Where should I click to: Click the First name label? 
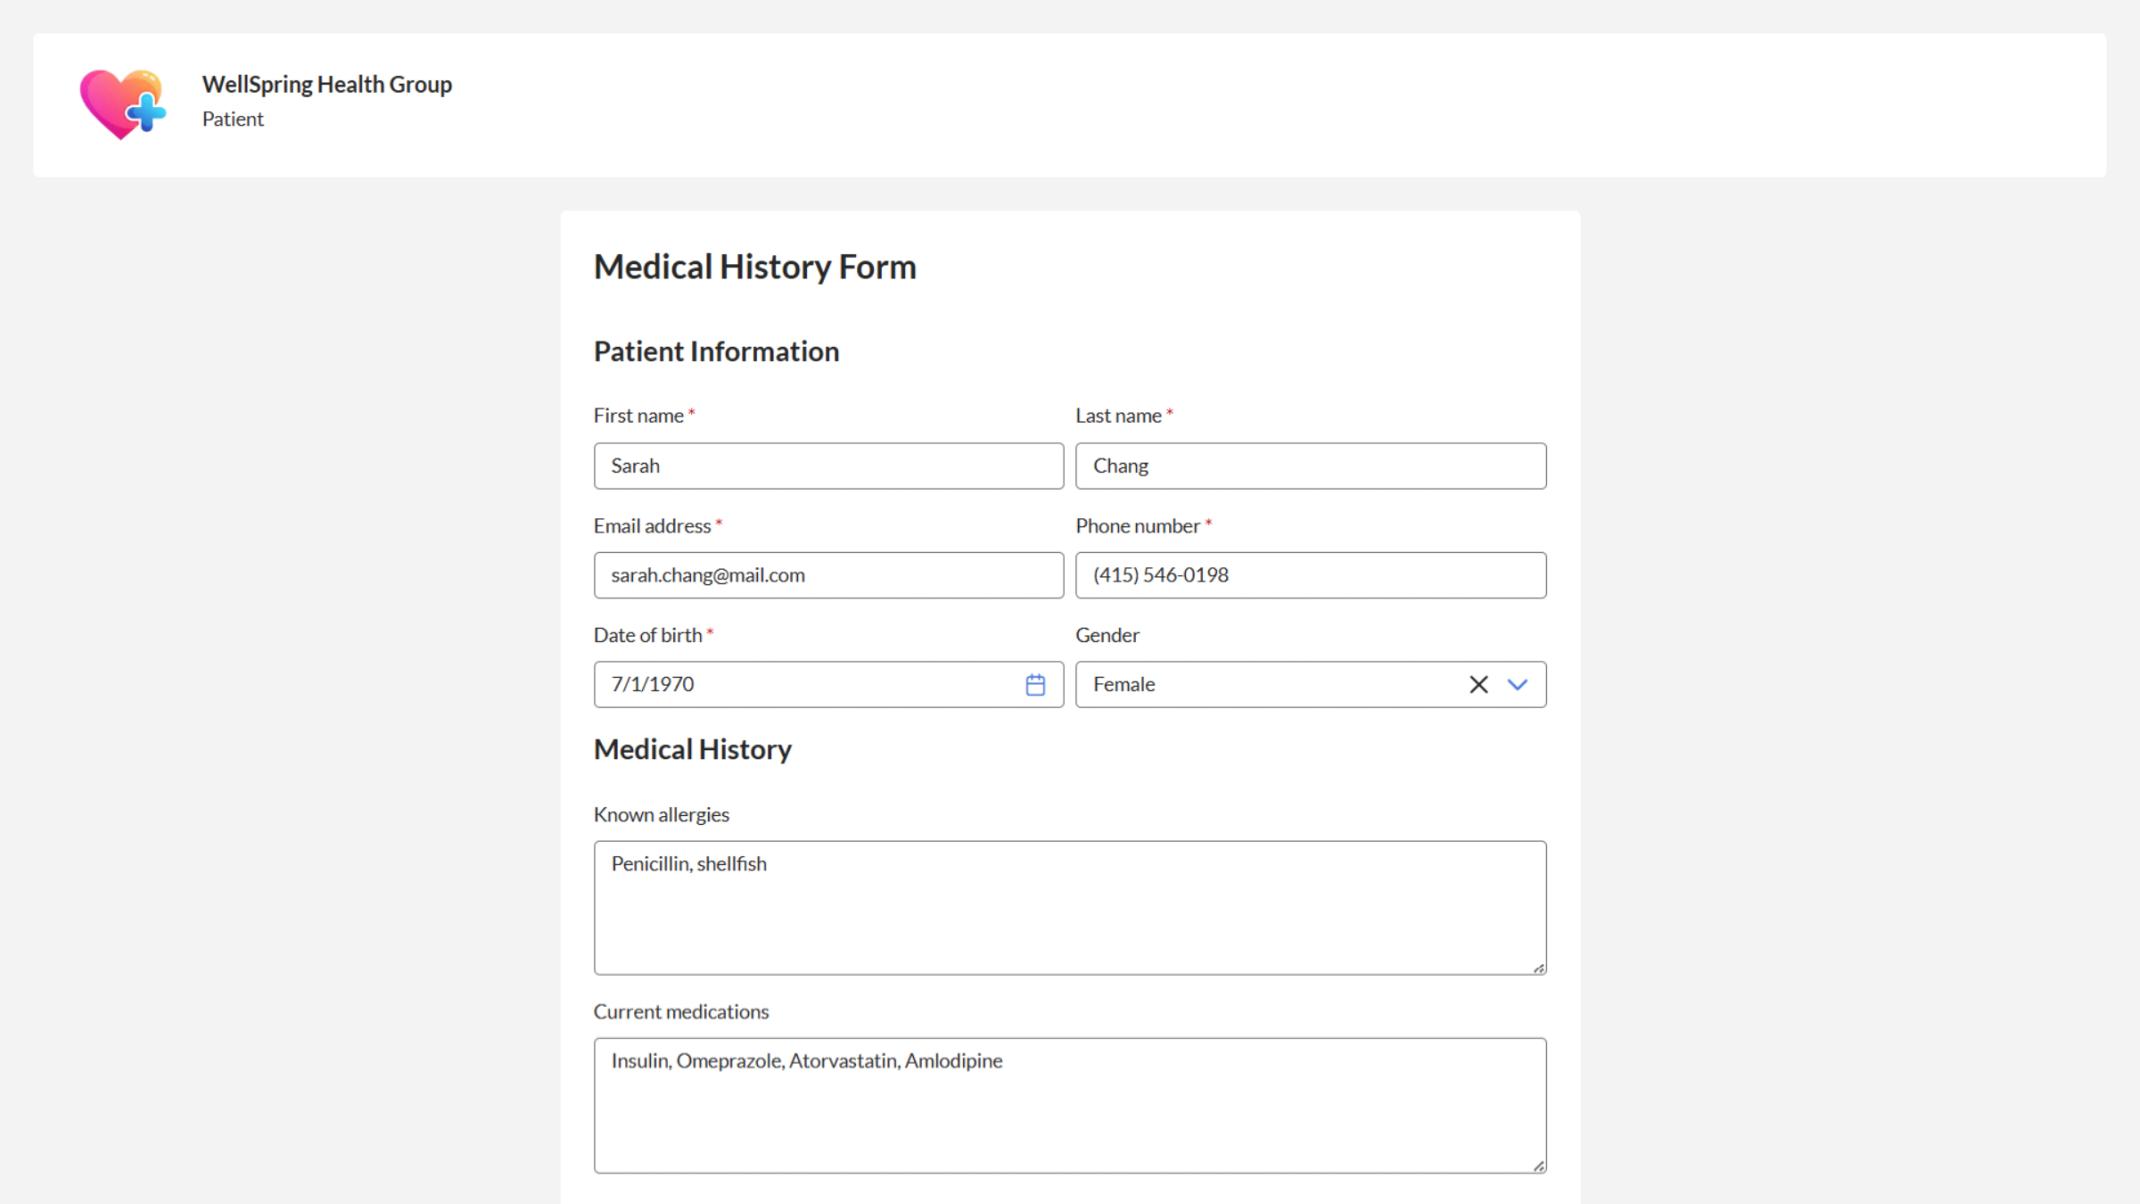point(639,416)
